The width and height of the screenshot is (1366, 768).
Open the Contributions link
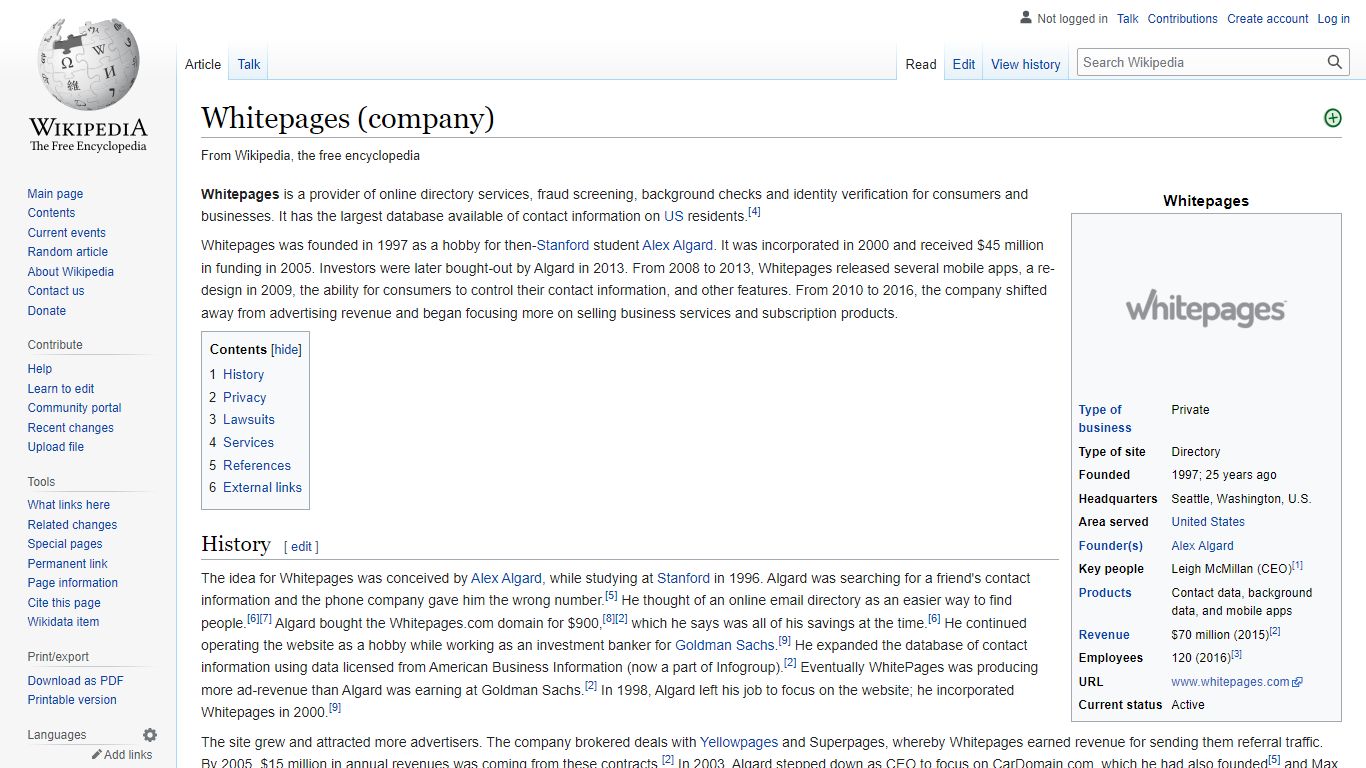point(1183,18)
